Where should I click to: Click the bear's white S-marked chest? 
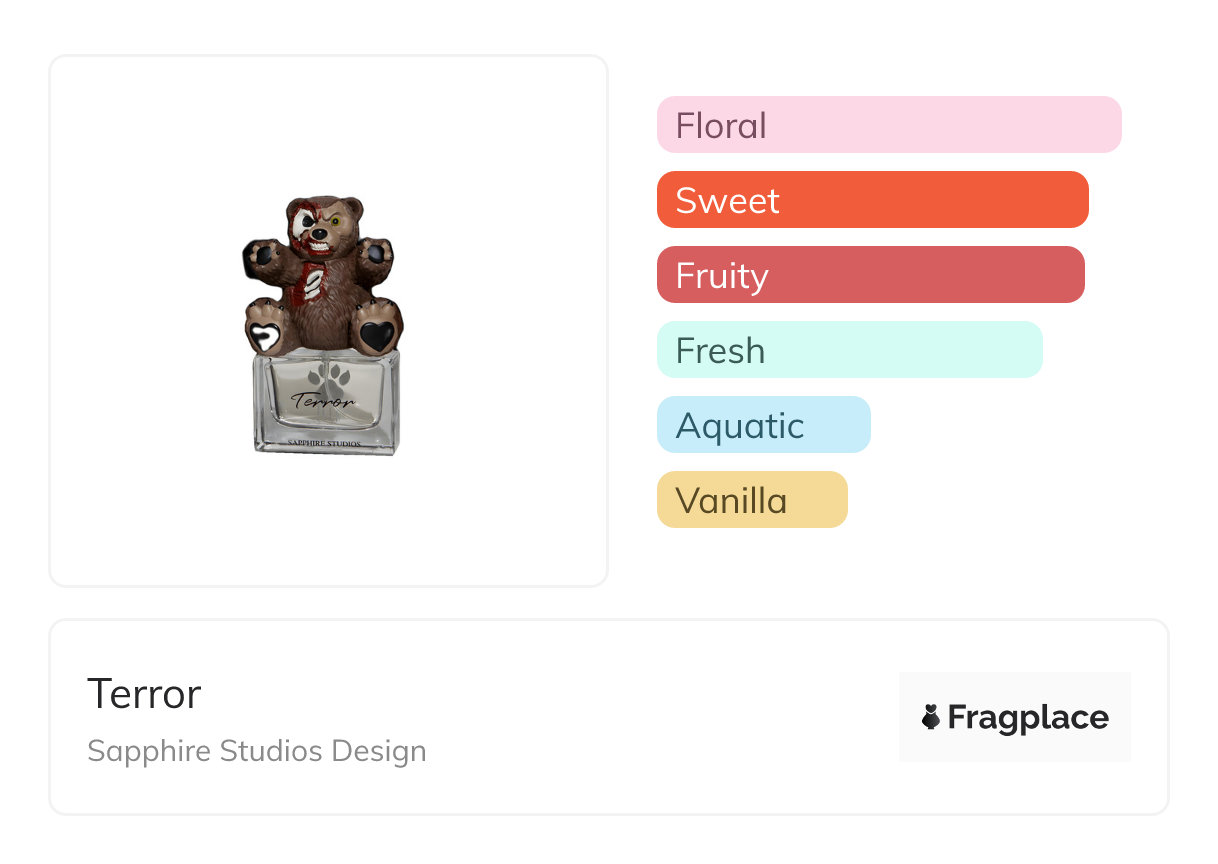coord(313,280)
